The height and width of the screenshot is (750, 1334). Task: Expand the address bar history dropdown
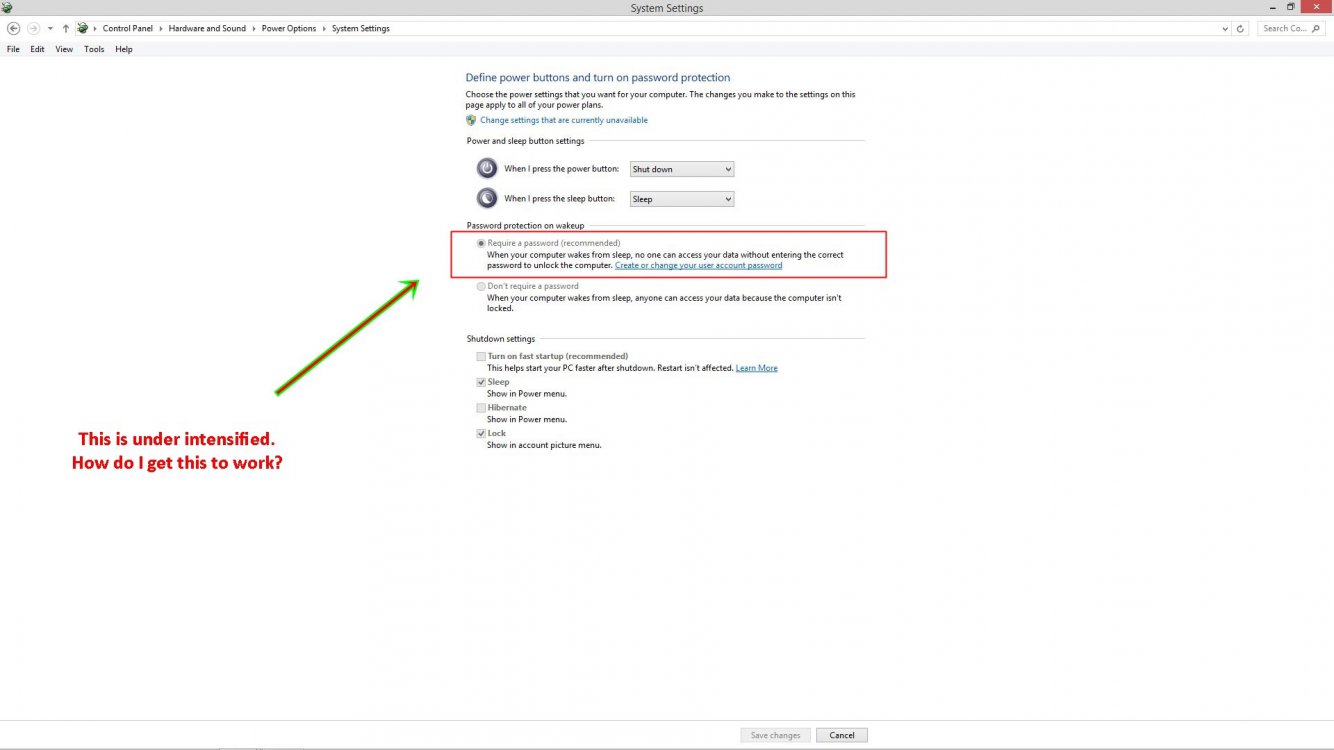(x=1226, y=29)
